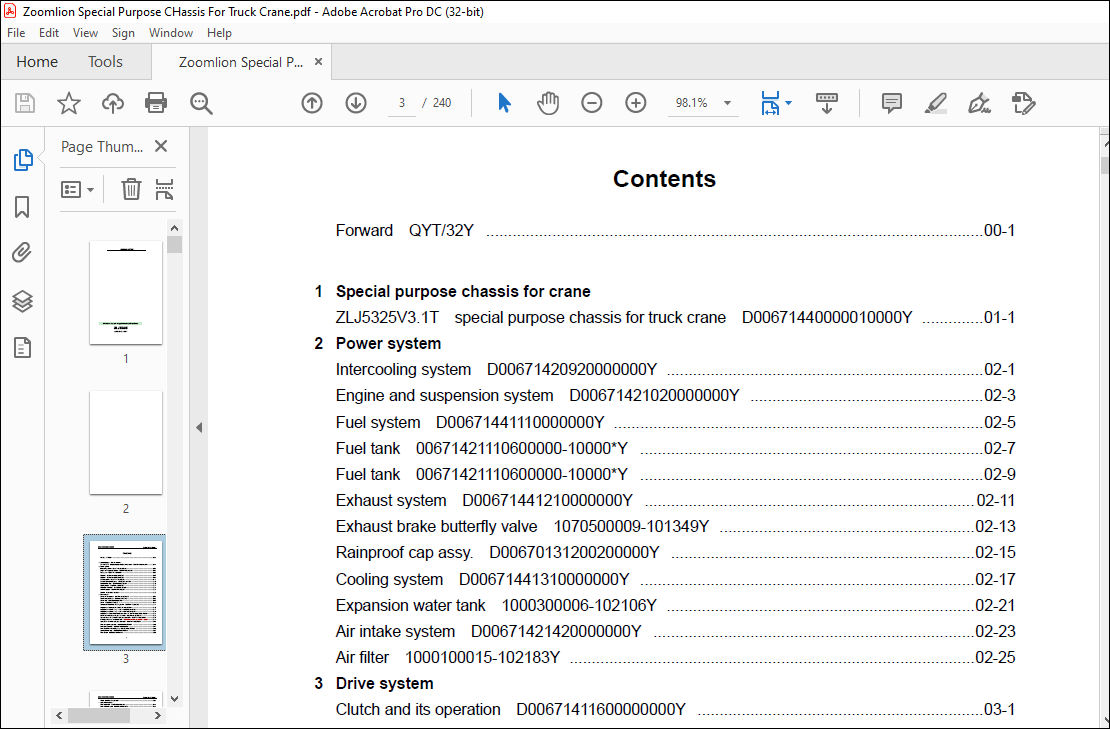Image resolution: width=1110 pixels, height=729 pixels.
Task: Click Rainproof cap assy. entry
Action: pos(675,552)
